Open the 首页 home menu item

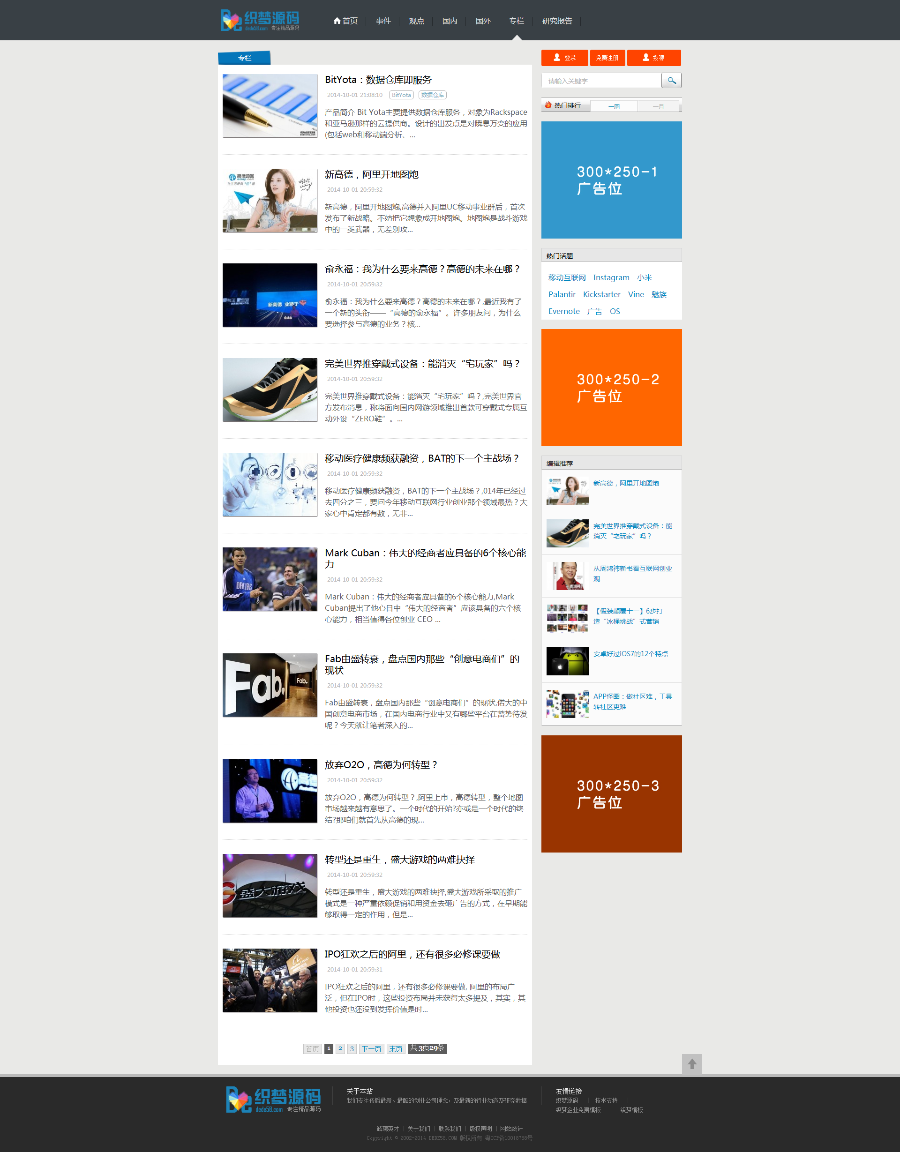click(345, 21)
